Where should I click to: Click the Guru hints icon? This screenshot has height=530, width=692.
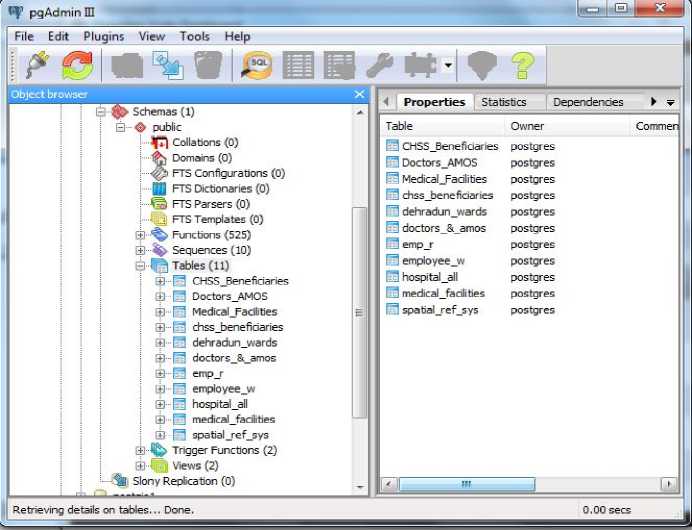click(x=481, y=65)
